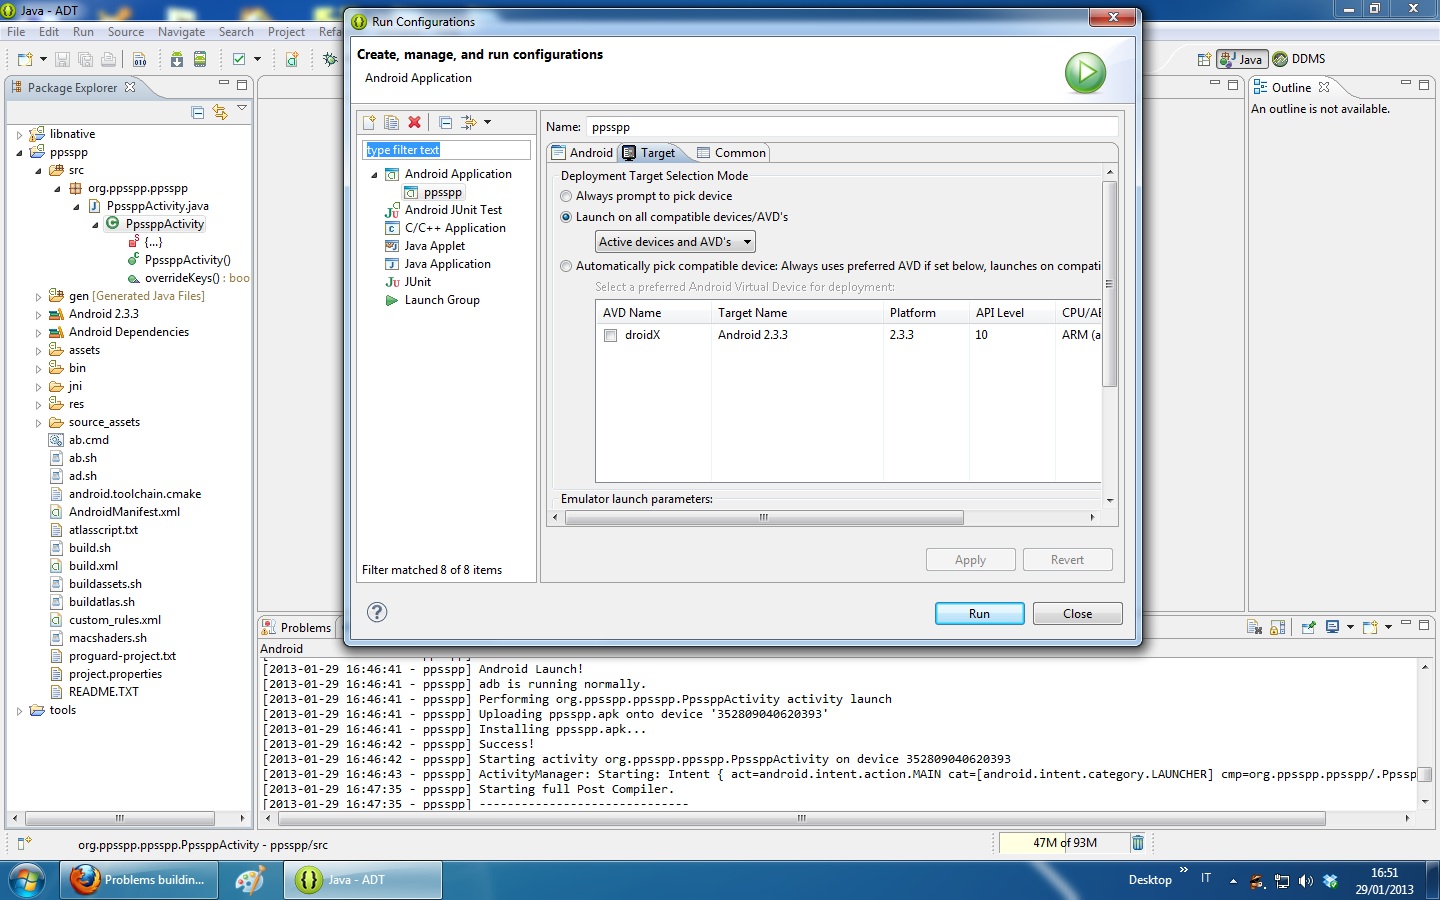
Task: Open the dialog help question mark
Action: tap(377, 612)
